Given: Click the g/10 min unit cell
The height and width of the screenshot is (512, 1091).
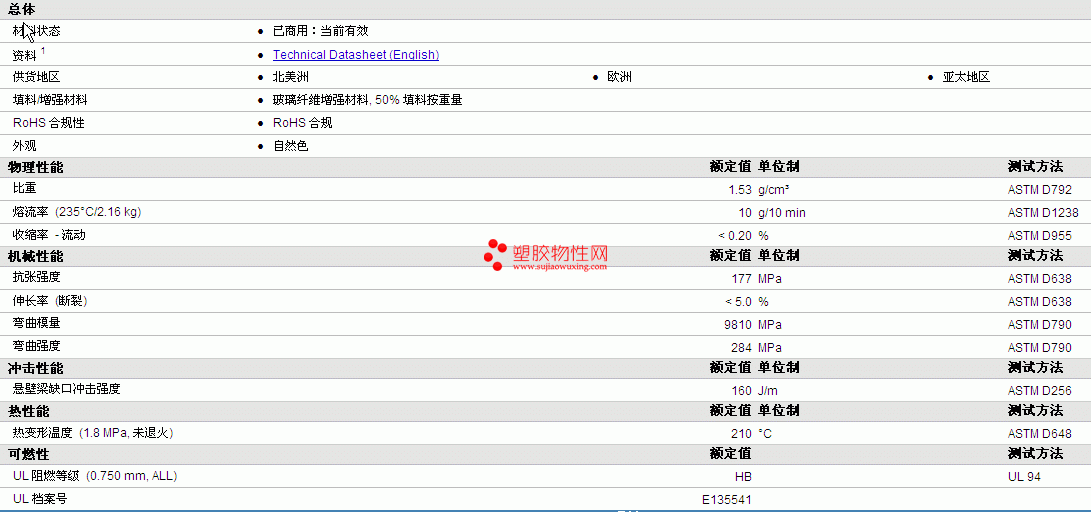Looking at the screenshot, I should coord(781,213).
